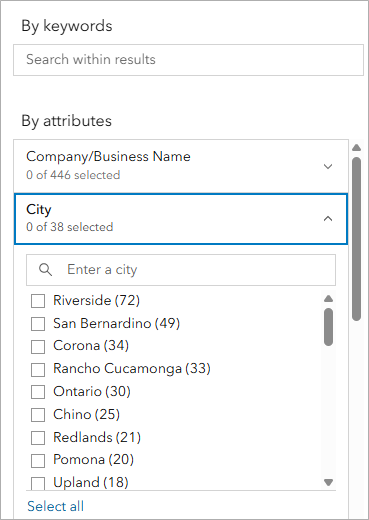Image resolution: width=369 pixels, height=520 pixels.
Task: Tick the Corona (34) checkbox
Action: pos(38,346)
